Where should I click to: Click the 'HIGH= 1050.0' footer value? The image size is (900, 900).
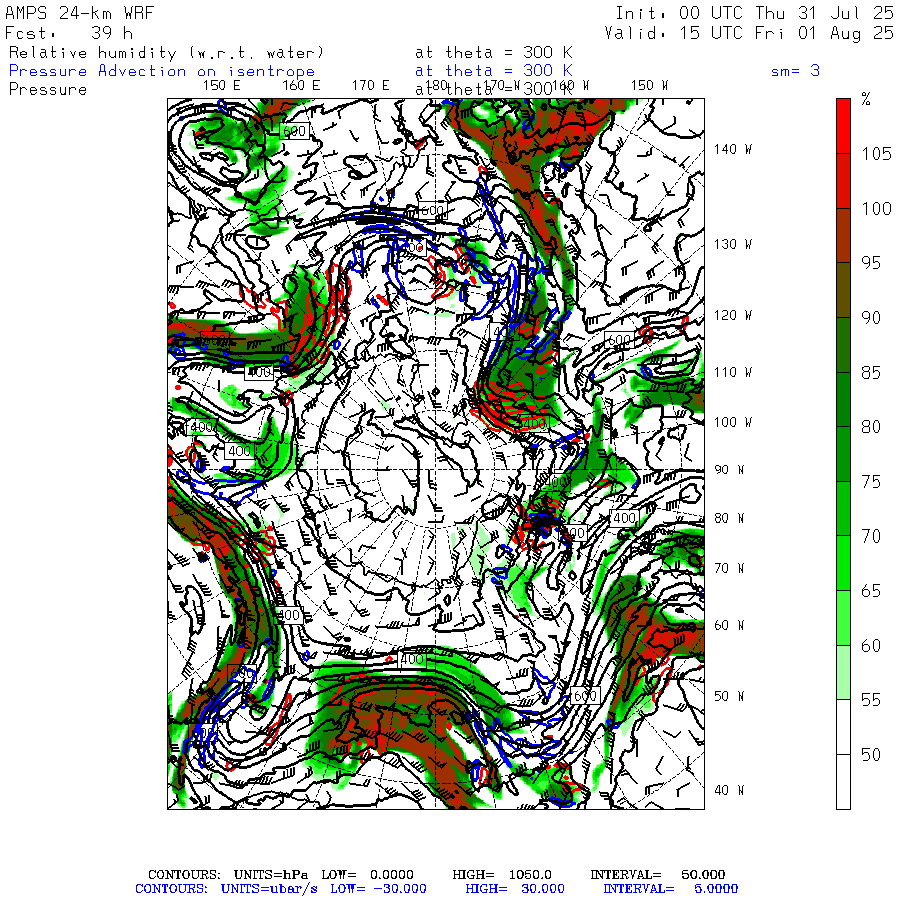click(x=502, y=875)
